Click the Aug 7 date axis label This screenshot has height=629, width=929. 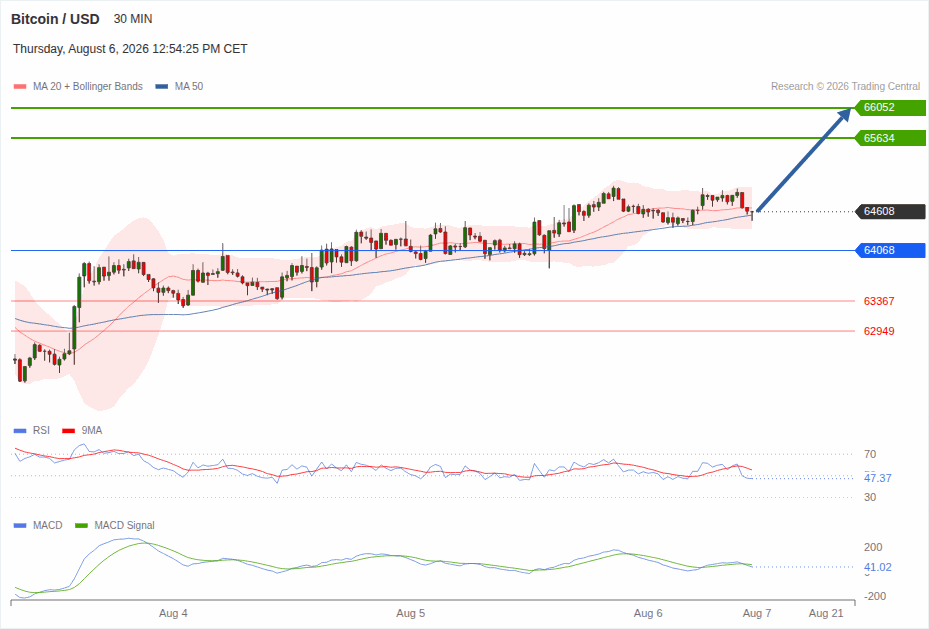click(757, 613)
